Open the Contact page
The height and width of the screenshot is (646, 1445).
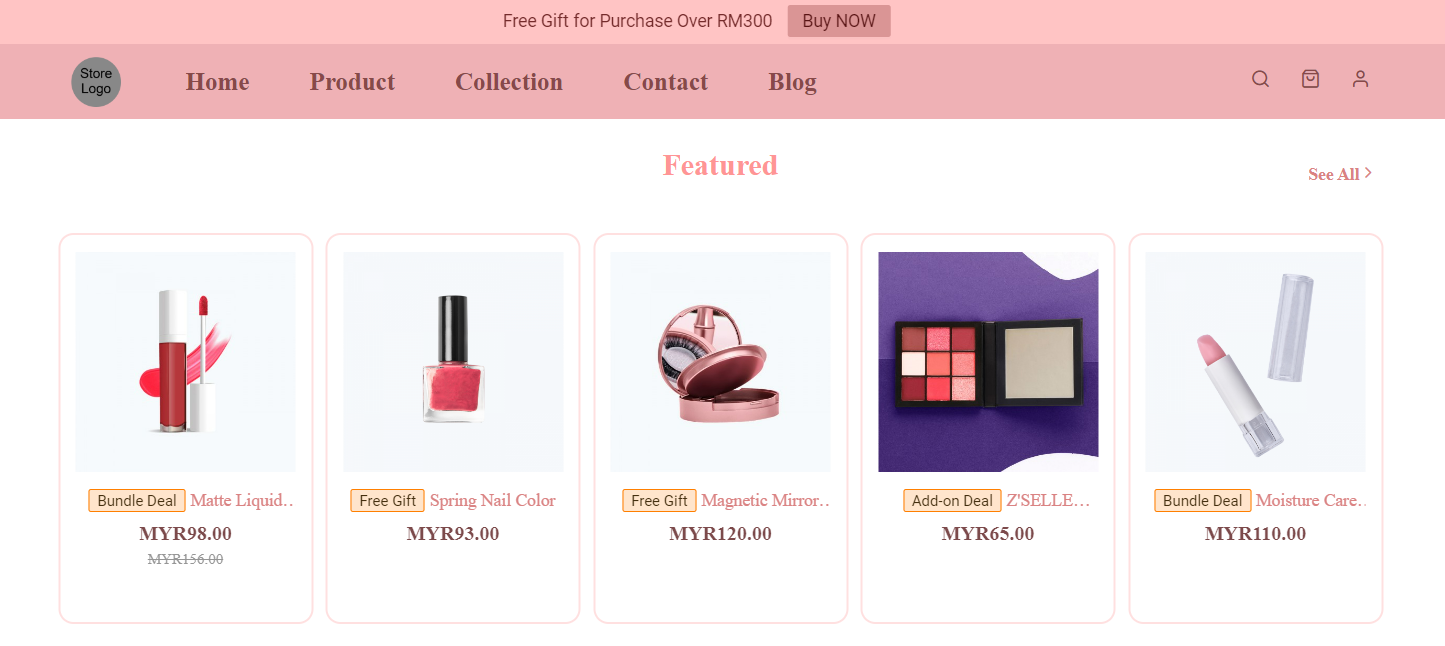[x=665, y=82]
